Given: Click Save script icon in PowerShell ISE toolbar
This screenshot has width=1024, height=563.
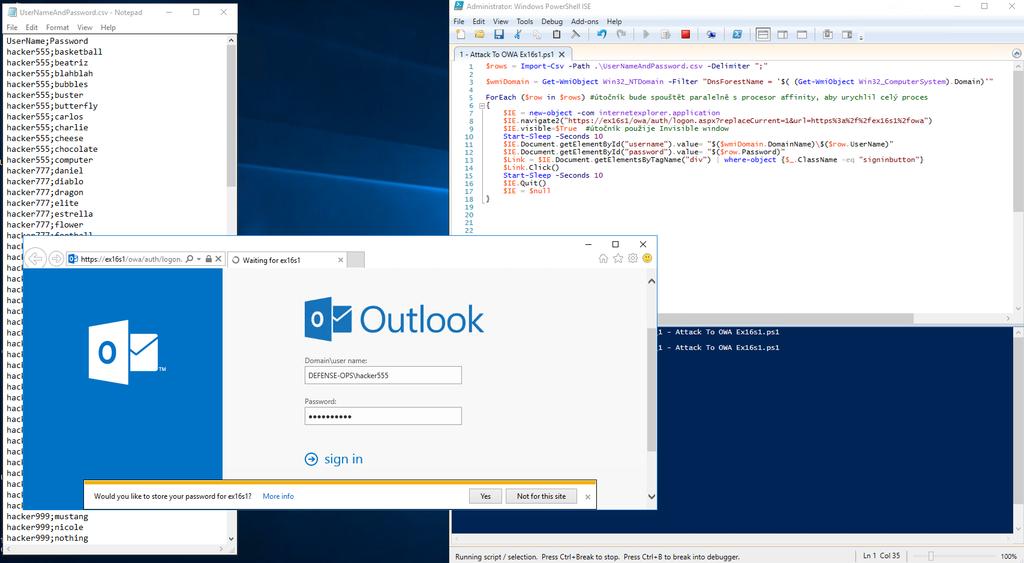Looking at the screenshot, I should [498, 35].
